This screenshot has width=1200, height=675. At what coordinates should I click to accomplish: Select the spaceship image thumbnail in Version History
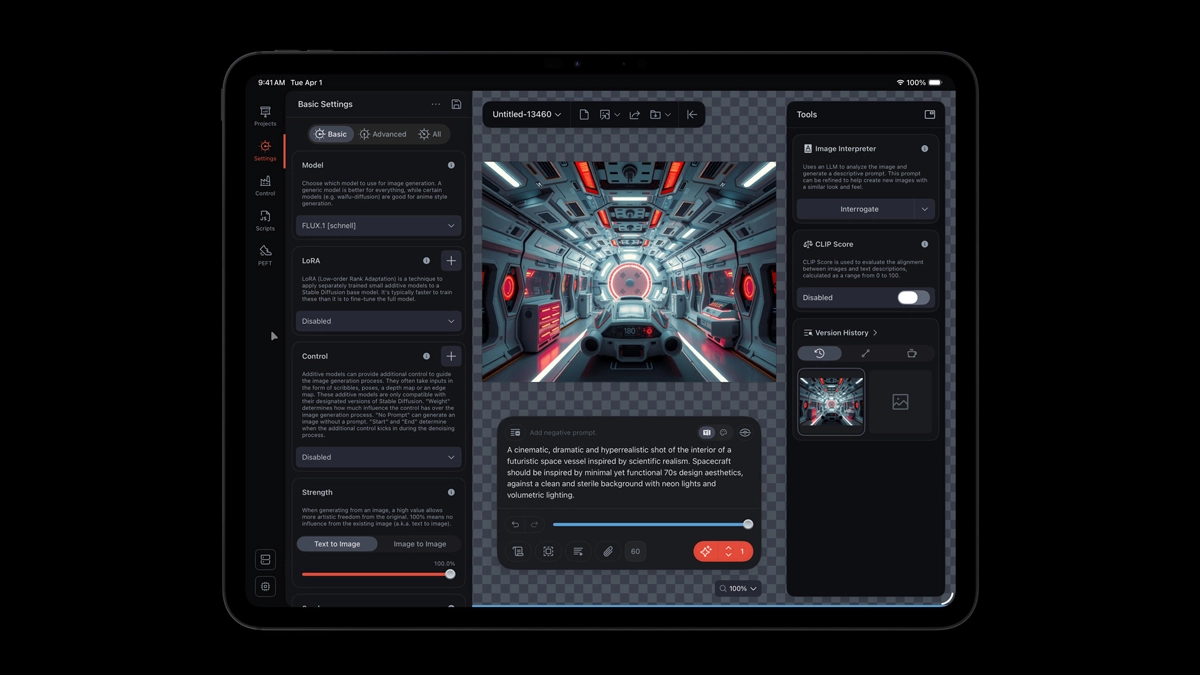[832, 400]
